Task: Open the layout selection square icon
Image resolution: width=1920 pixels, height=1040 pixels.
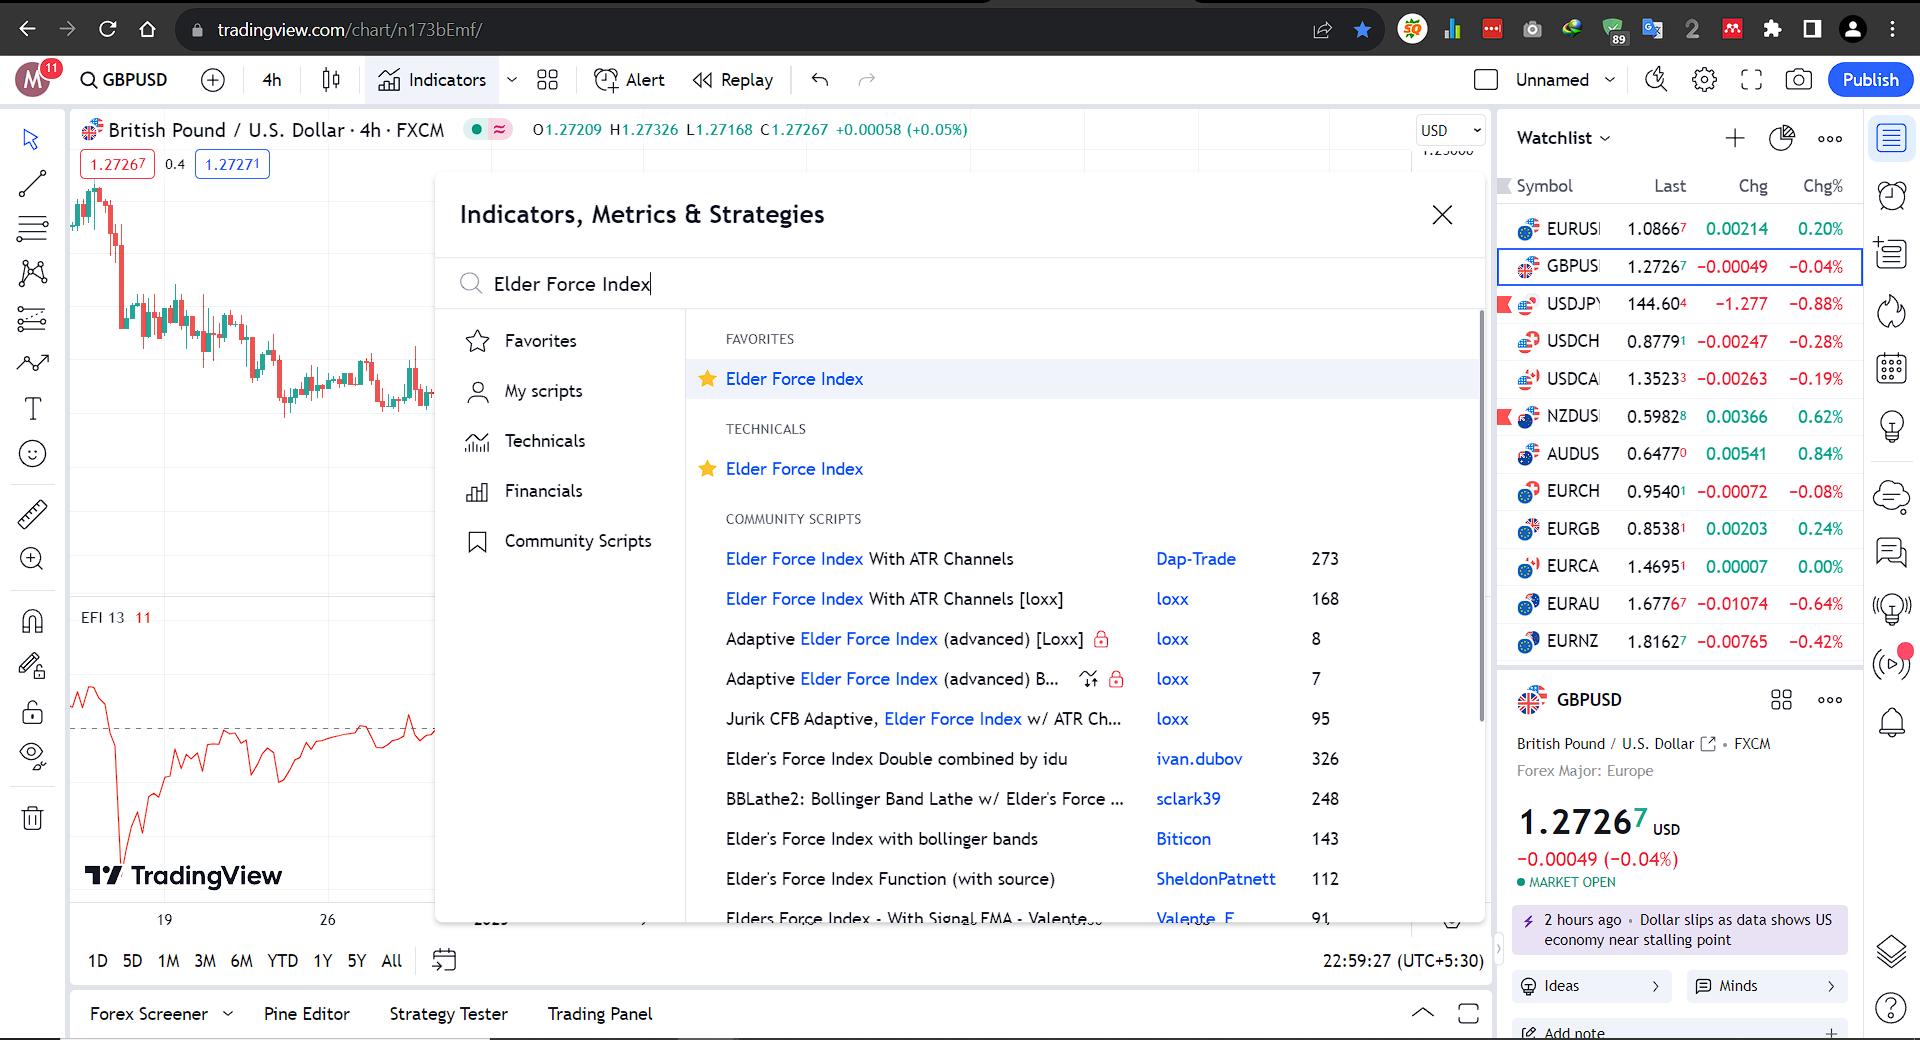Action: (x=1486, y=80)
